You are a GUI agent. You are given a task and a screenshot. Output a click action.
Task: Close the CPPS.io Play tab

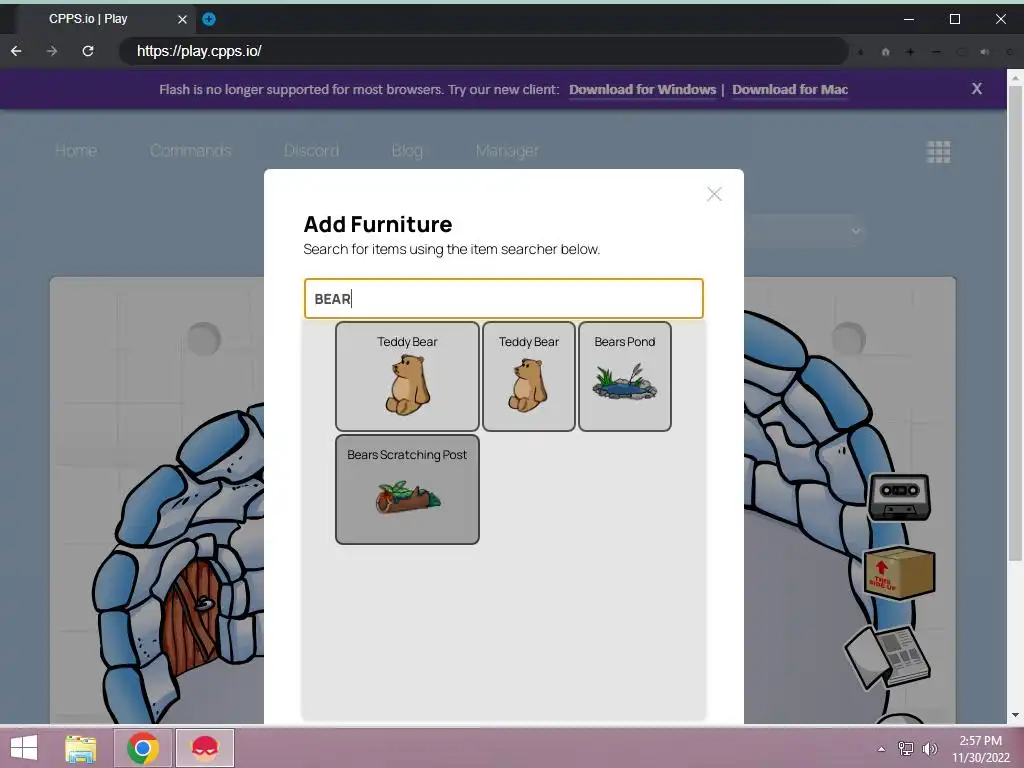pos(182,20)
